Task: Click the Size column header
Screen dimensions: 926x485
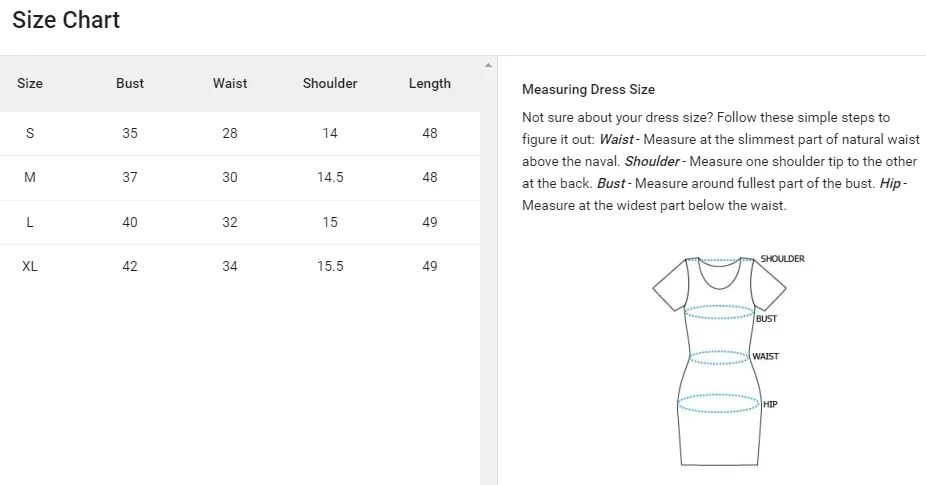Action: (30, 84)
